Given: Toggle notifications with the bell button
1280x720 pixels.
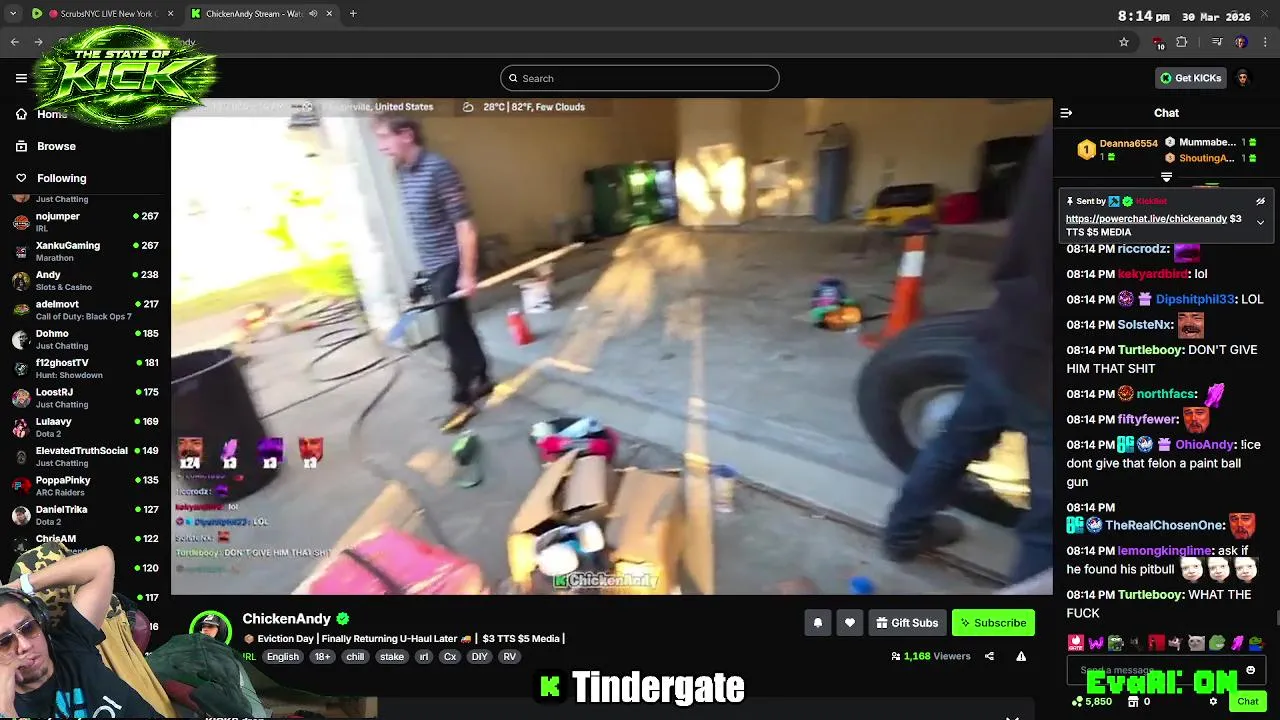Looking at the screenshot, I should pos(818,623).
